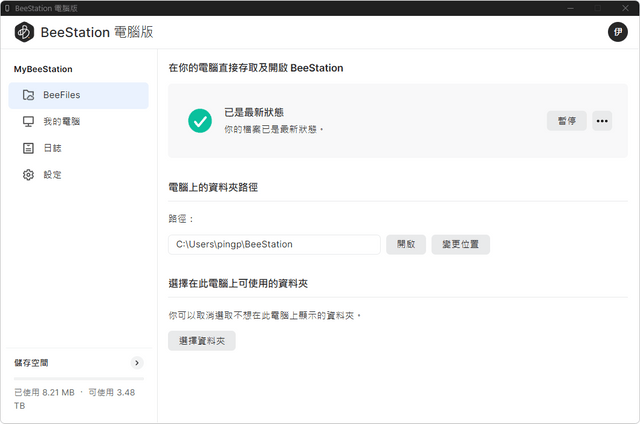The height and width of the screenshot is (424, 640).
Task: Go to 設定 settings page
Action: coord(78,175)
